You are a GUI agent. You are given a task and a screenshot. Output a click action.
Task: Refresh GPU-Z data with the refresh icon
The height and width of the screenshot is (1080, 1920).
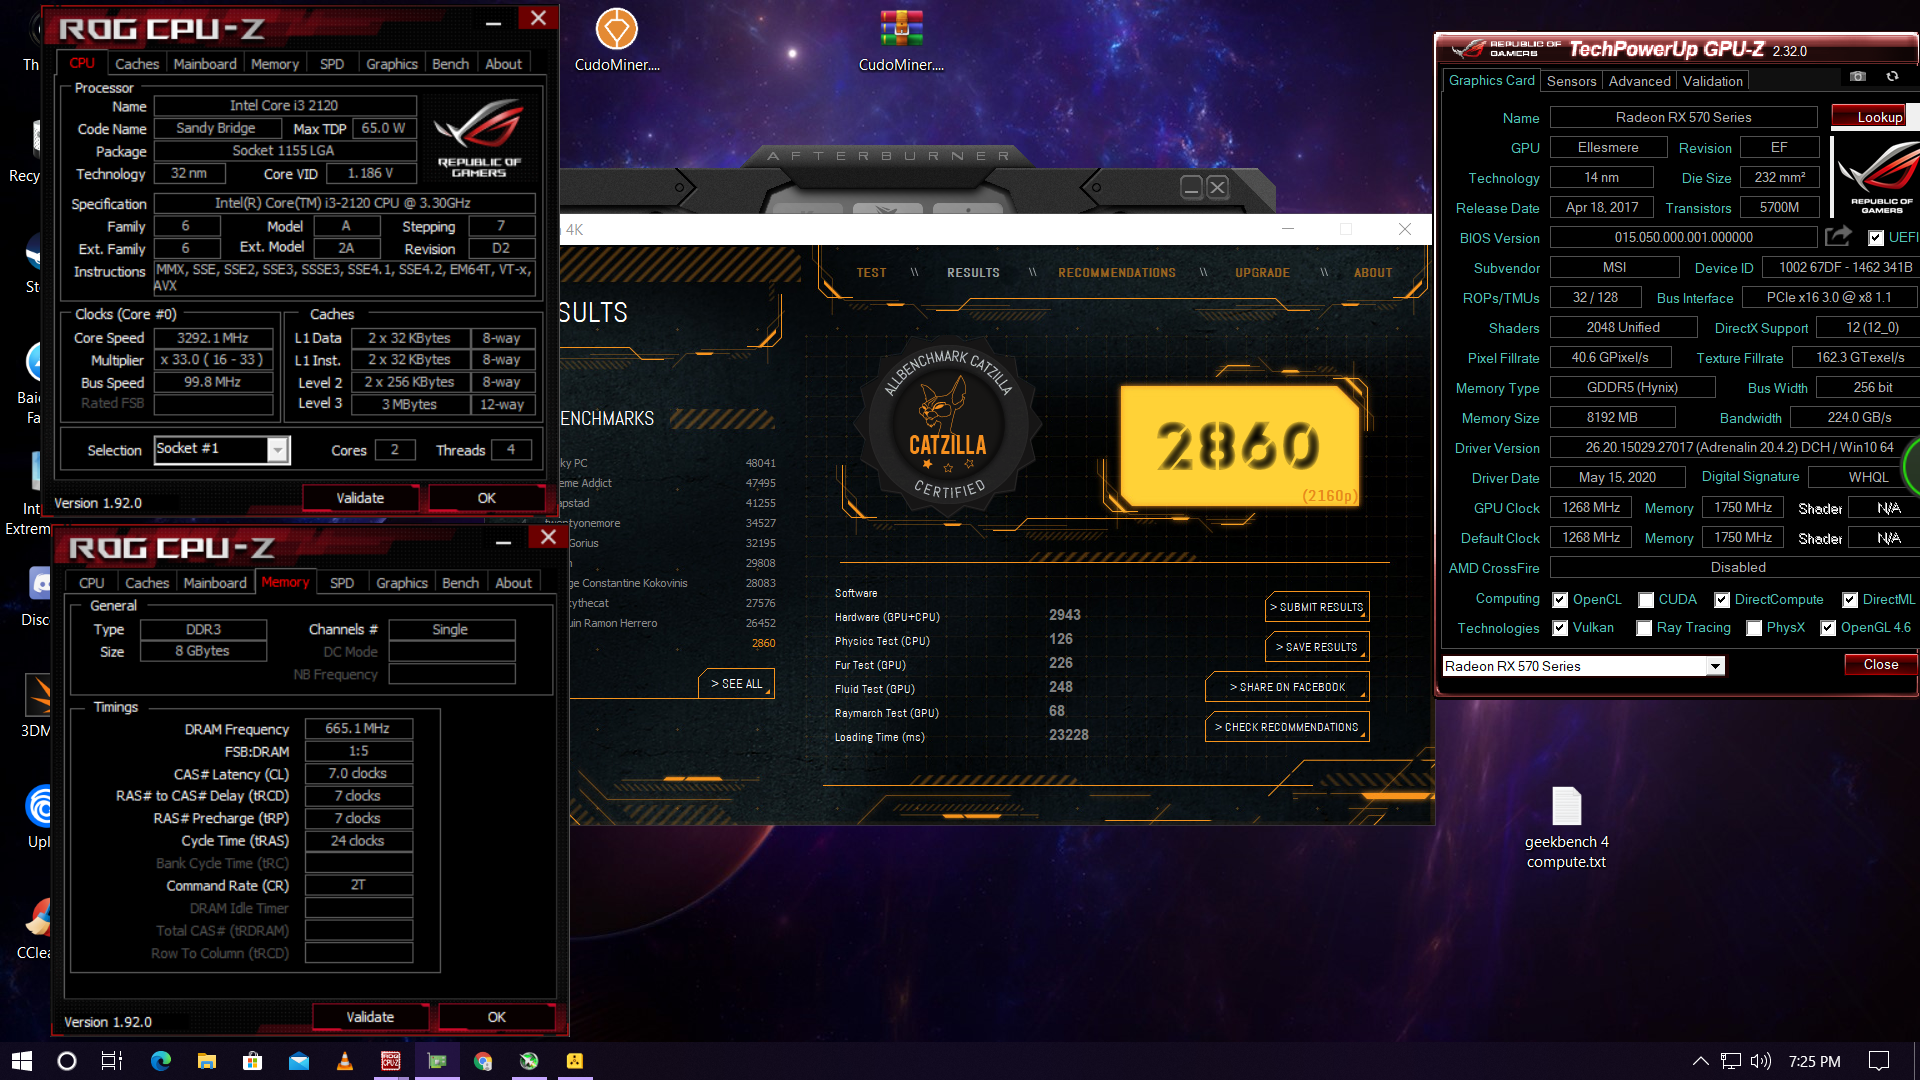[1892, 77]
